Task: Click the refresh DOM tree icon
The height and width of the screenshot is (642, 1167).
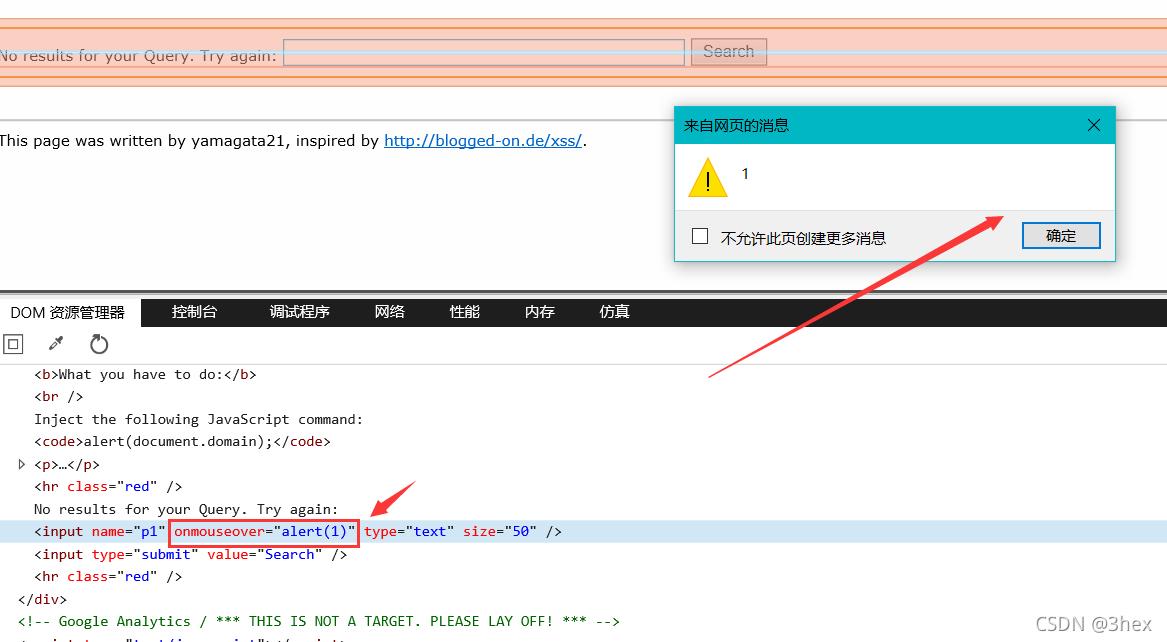Action: click(99, 344)
